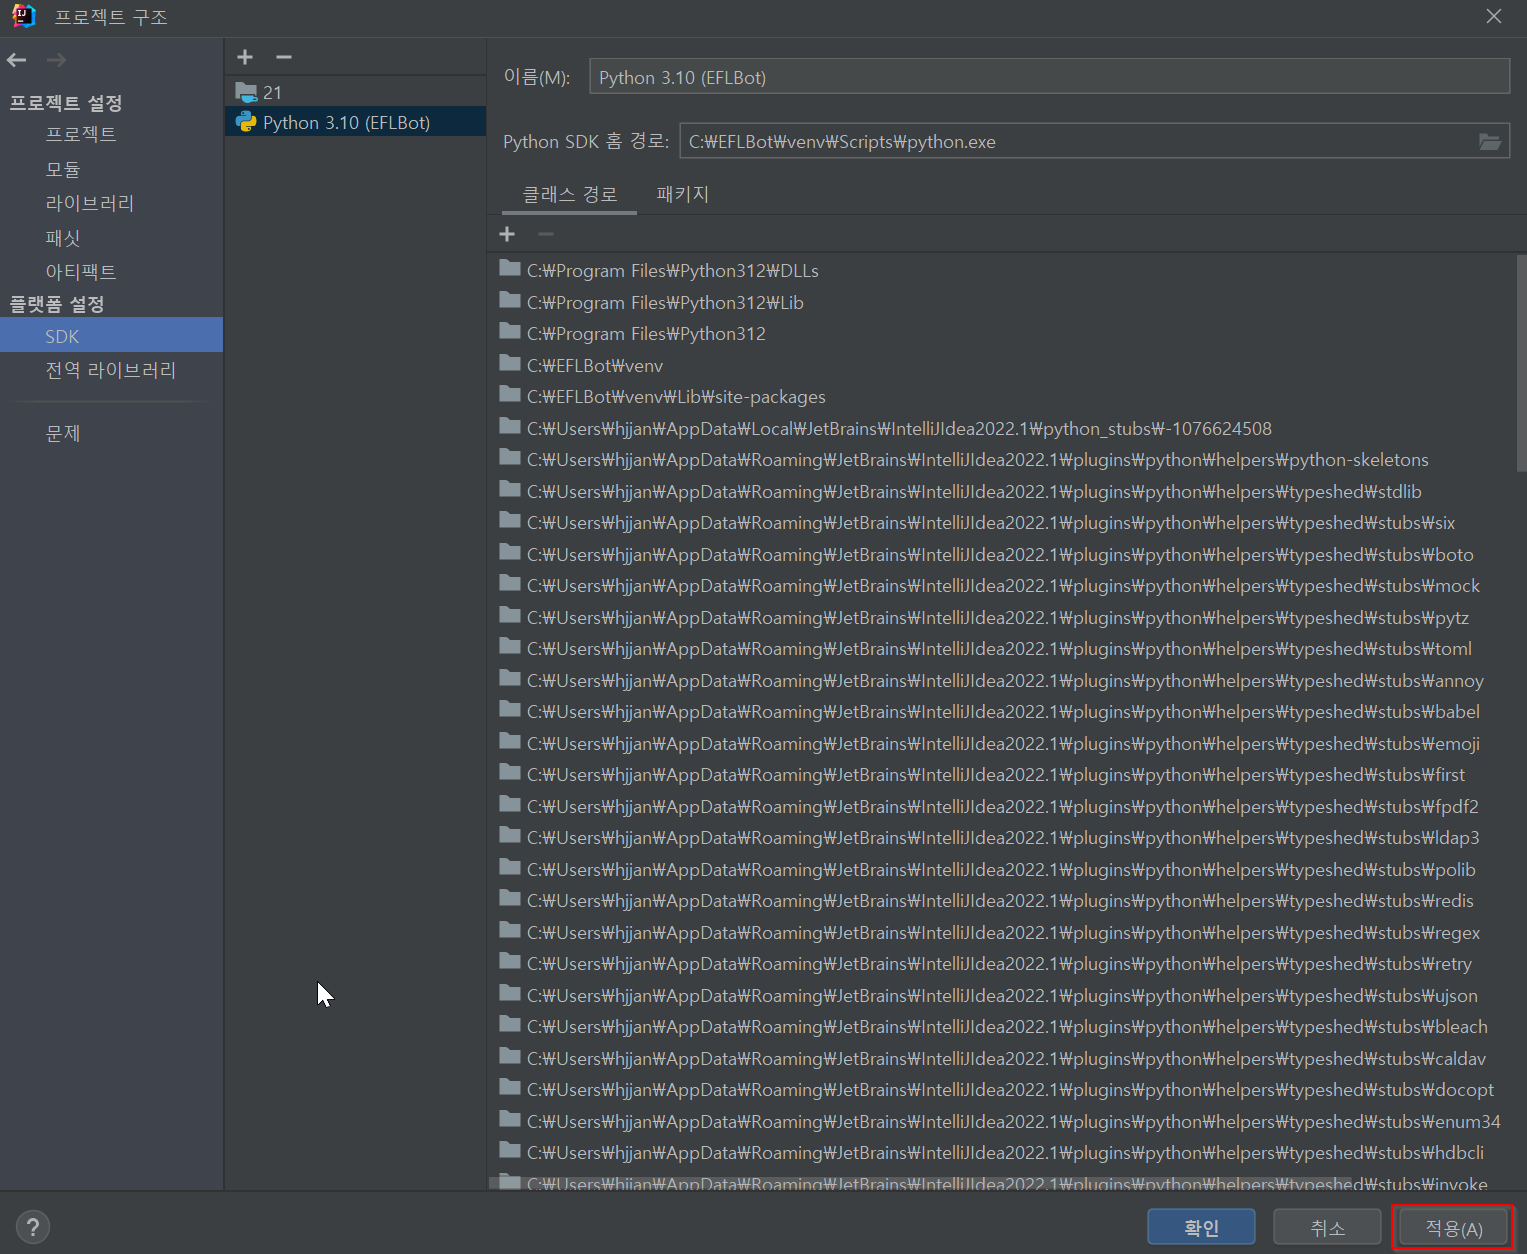Switch to the 패키지 tab

(682, 194)
